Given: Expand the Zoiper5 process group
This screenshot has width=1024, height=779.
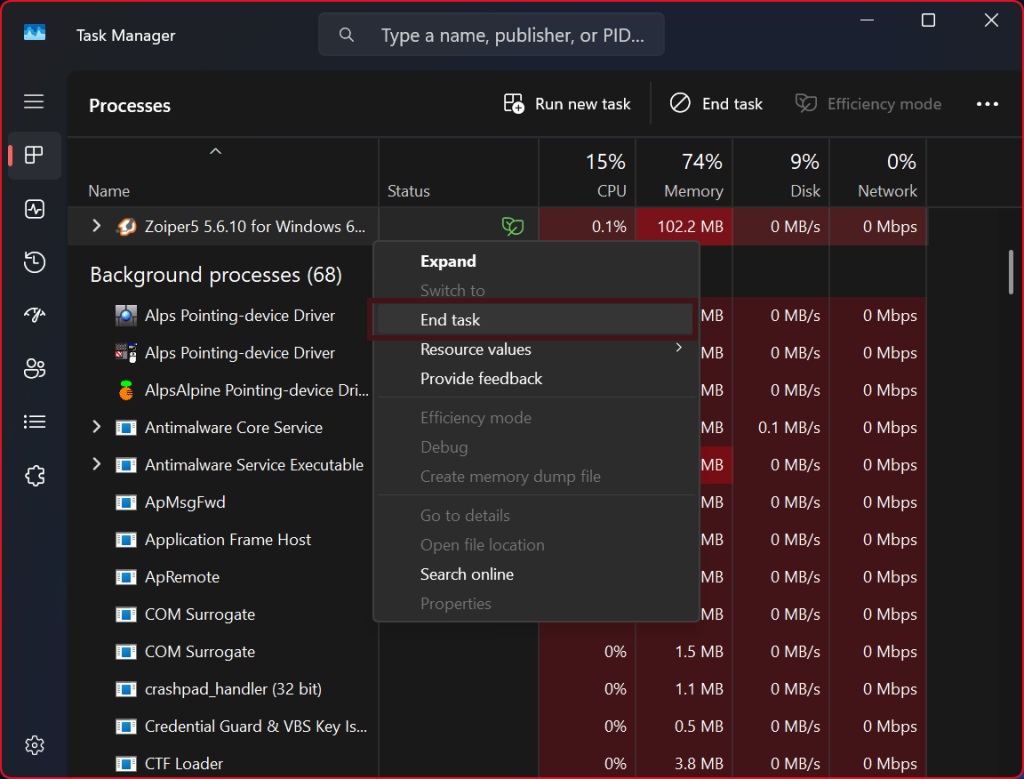Looking at the screenshot, I should 96,226.
